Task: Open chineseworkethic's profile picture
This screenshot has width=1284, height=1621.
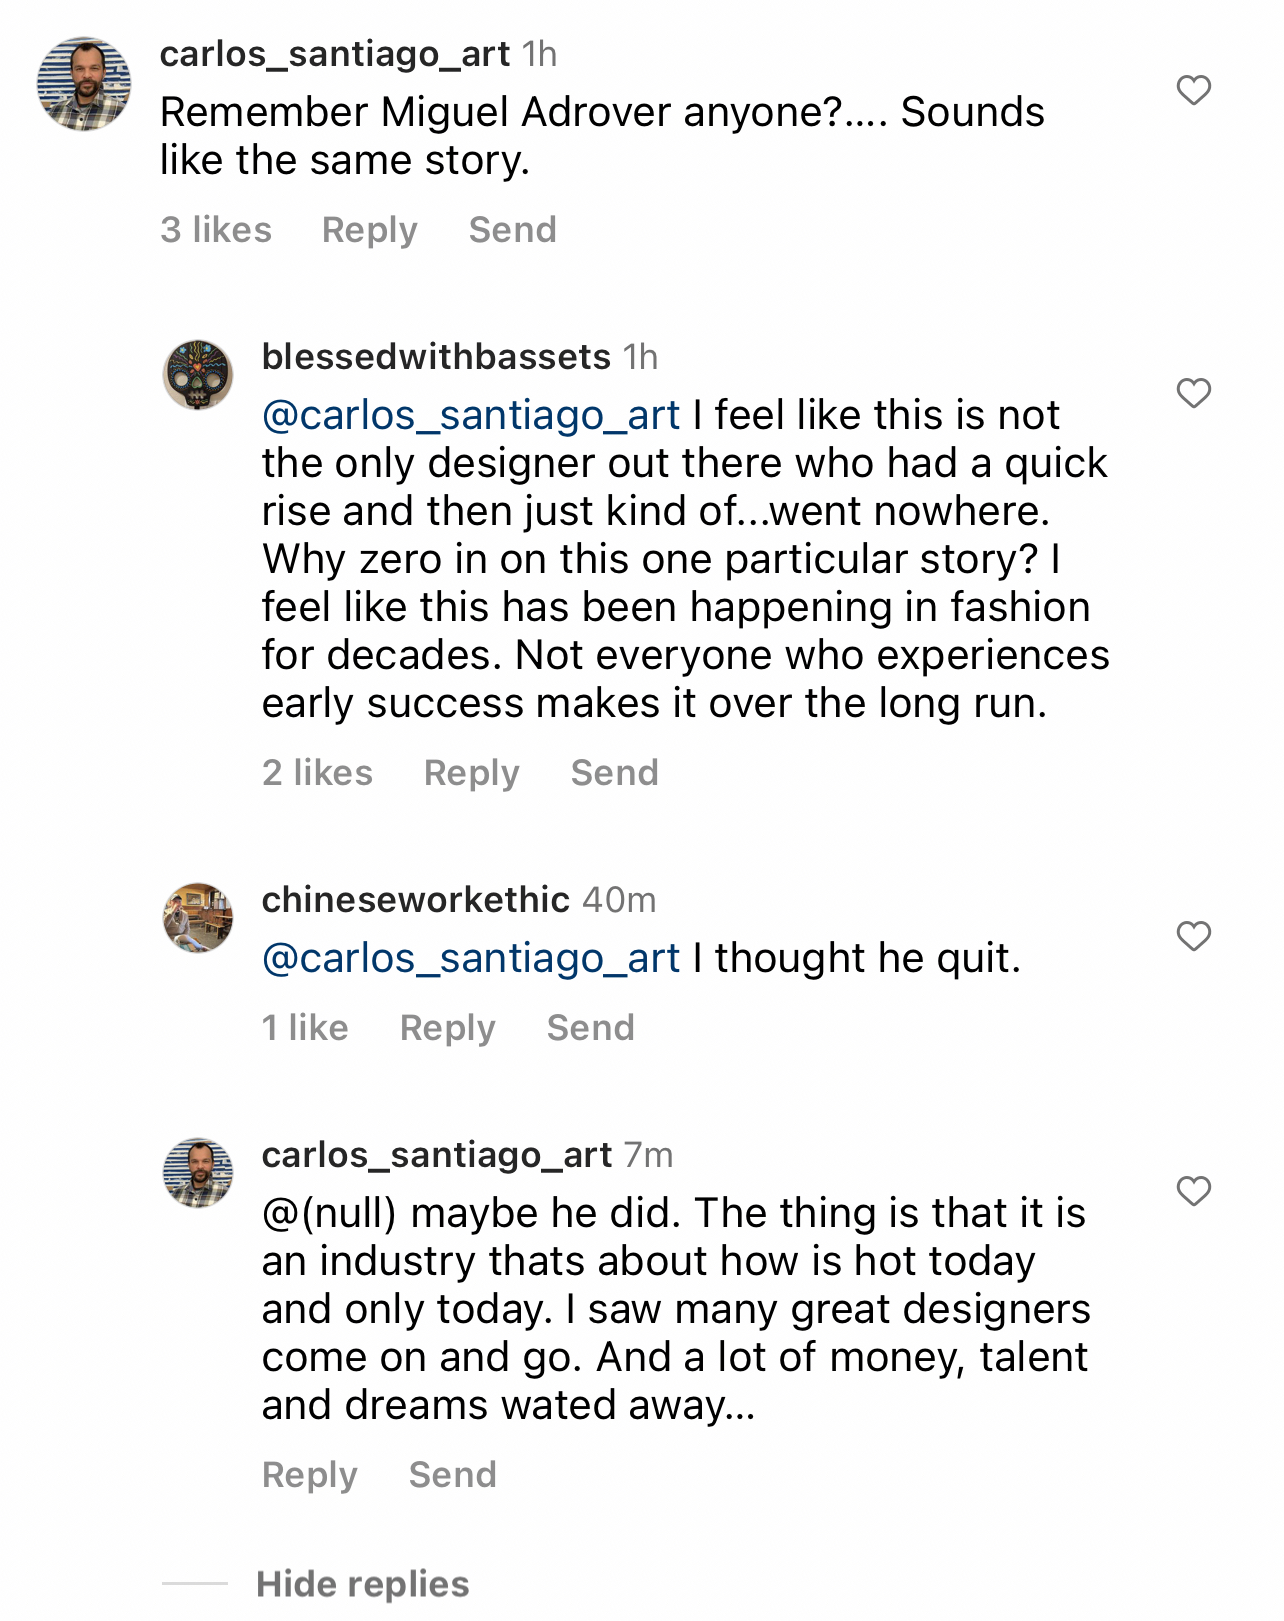Action: (x=198, y=918)
